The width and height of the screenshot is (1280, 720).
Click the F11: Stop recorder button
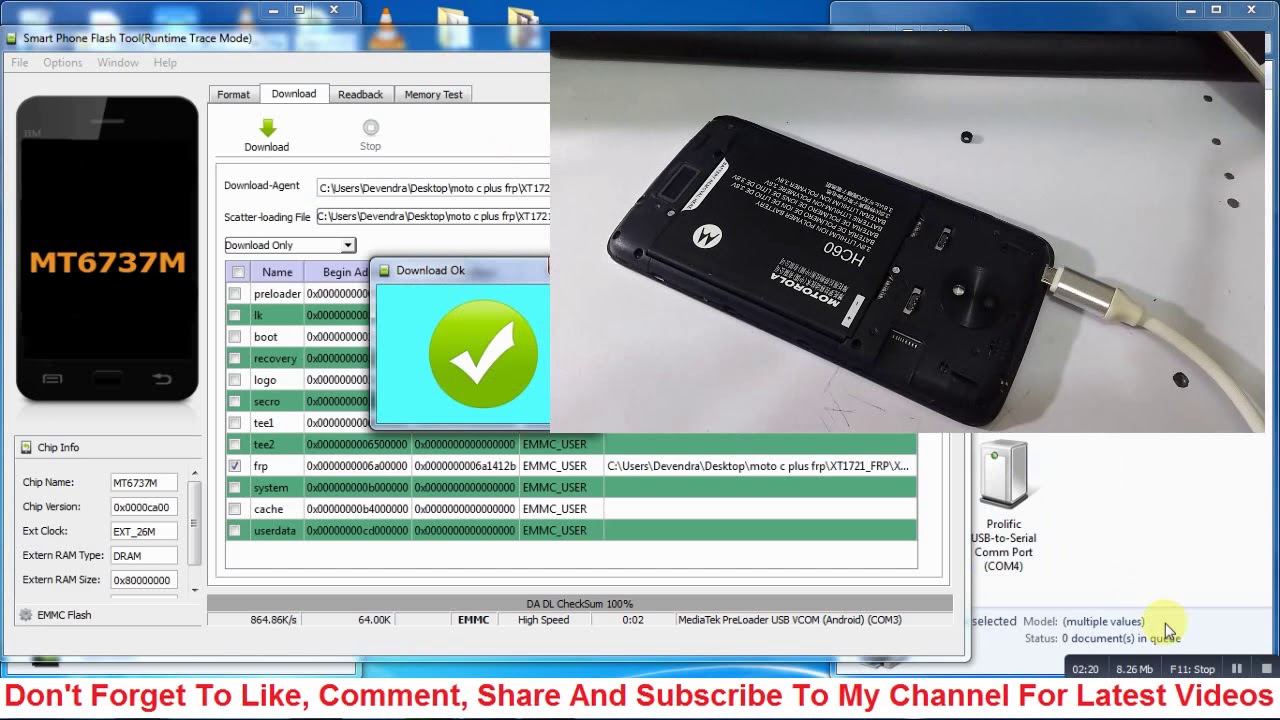pos(1192,669)
